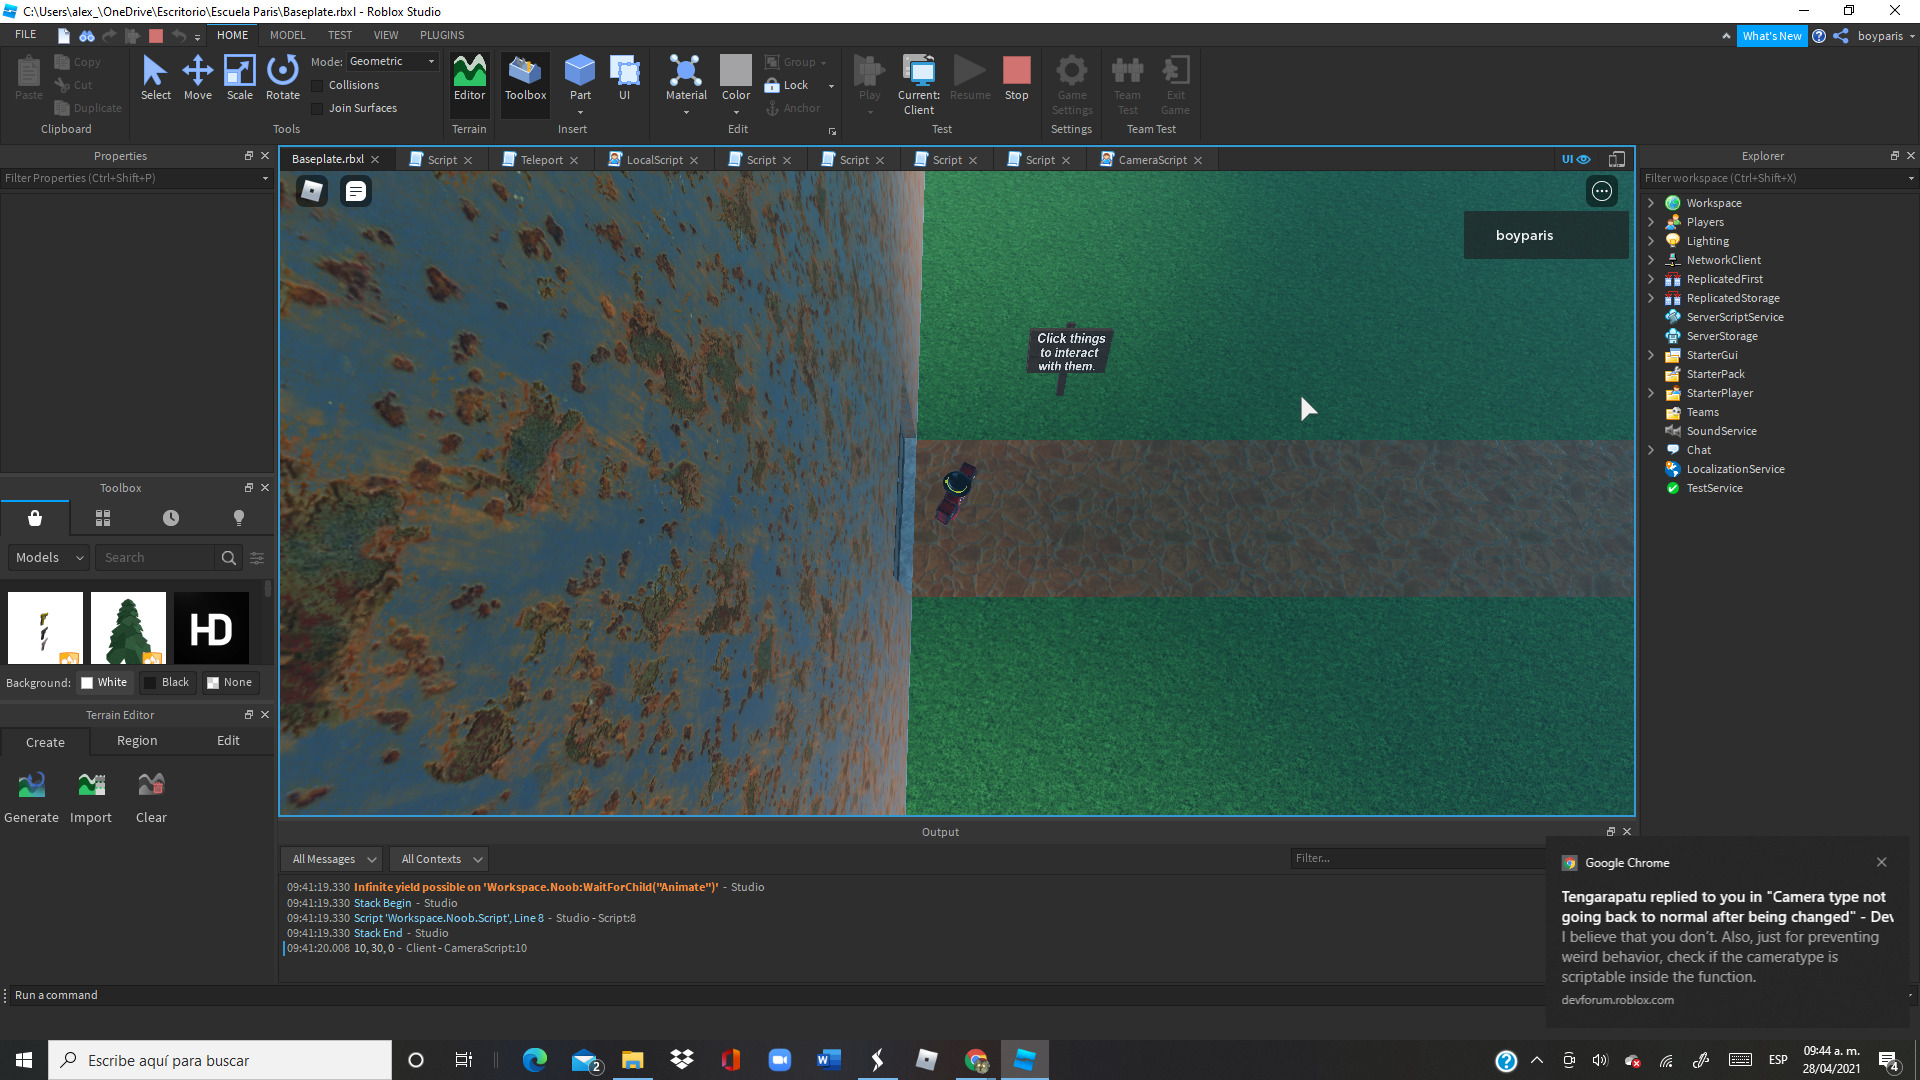
Task: Switch to the Region tab in Terrain Editor
Action: tap(137, 740)
